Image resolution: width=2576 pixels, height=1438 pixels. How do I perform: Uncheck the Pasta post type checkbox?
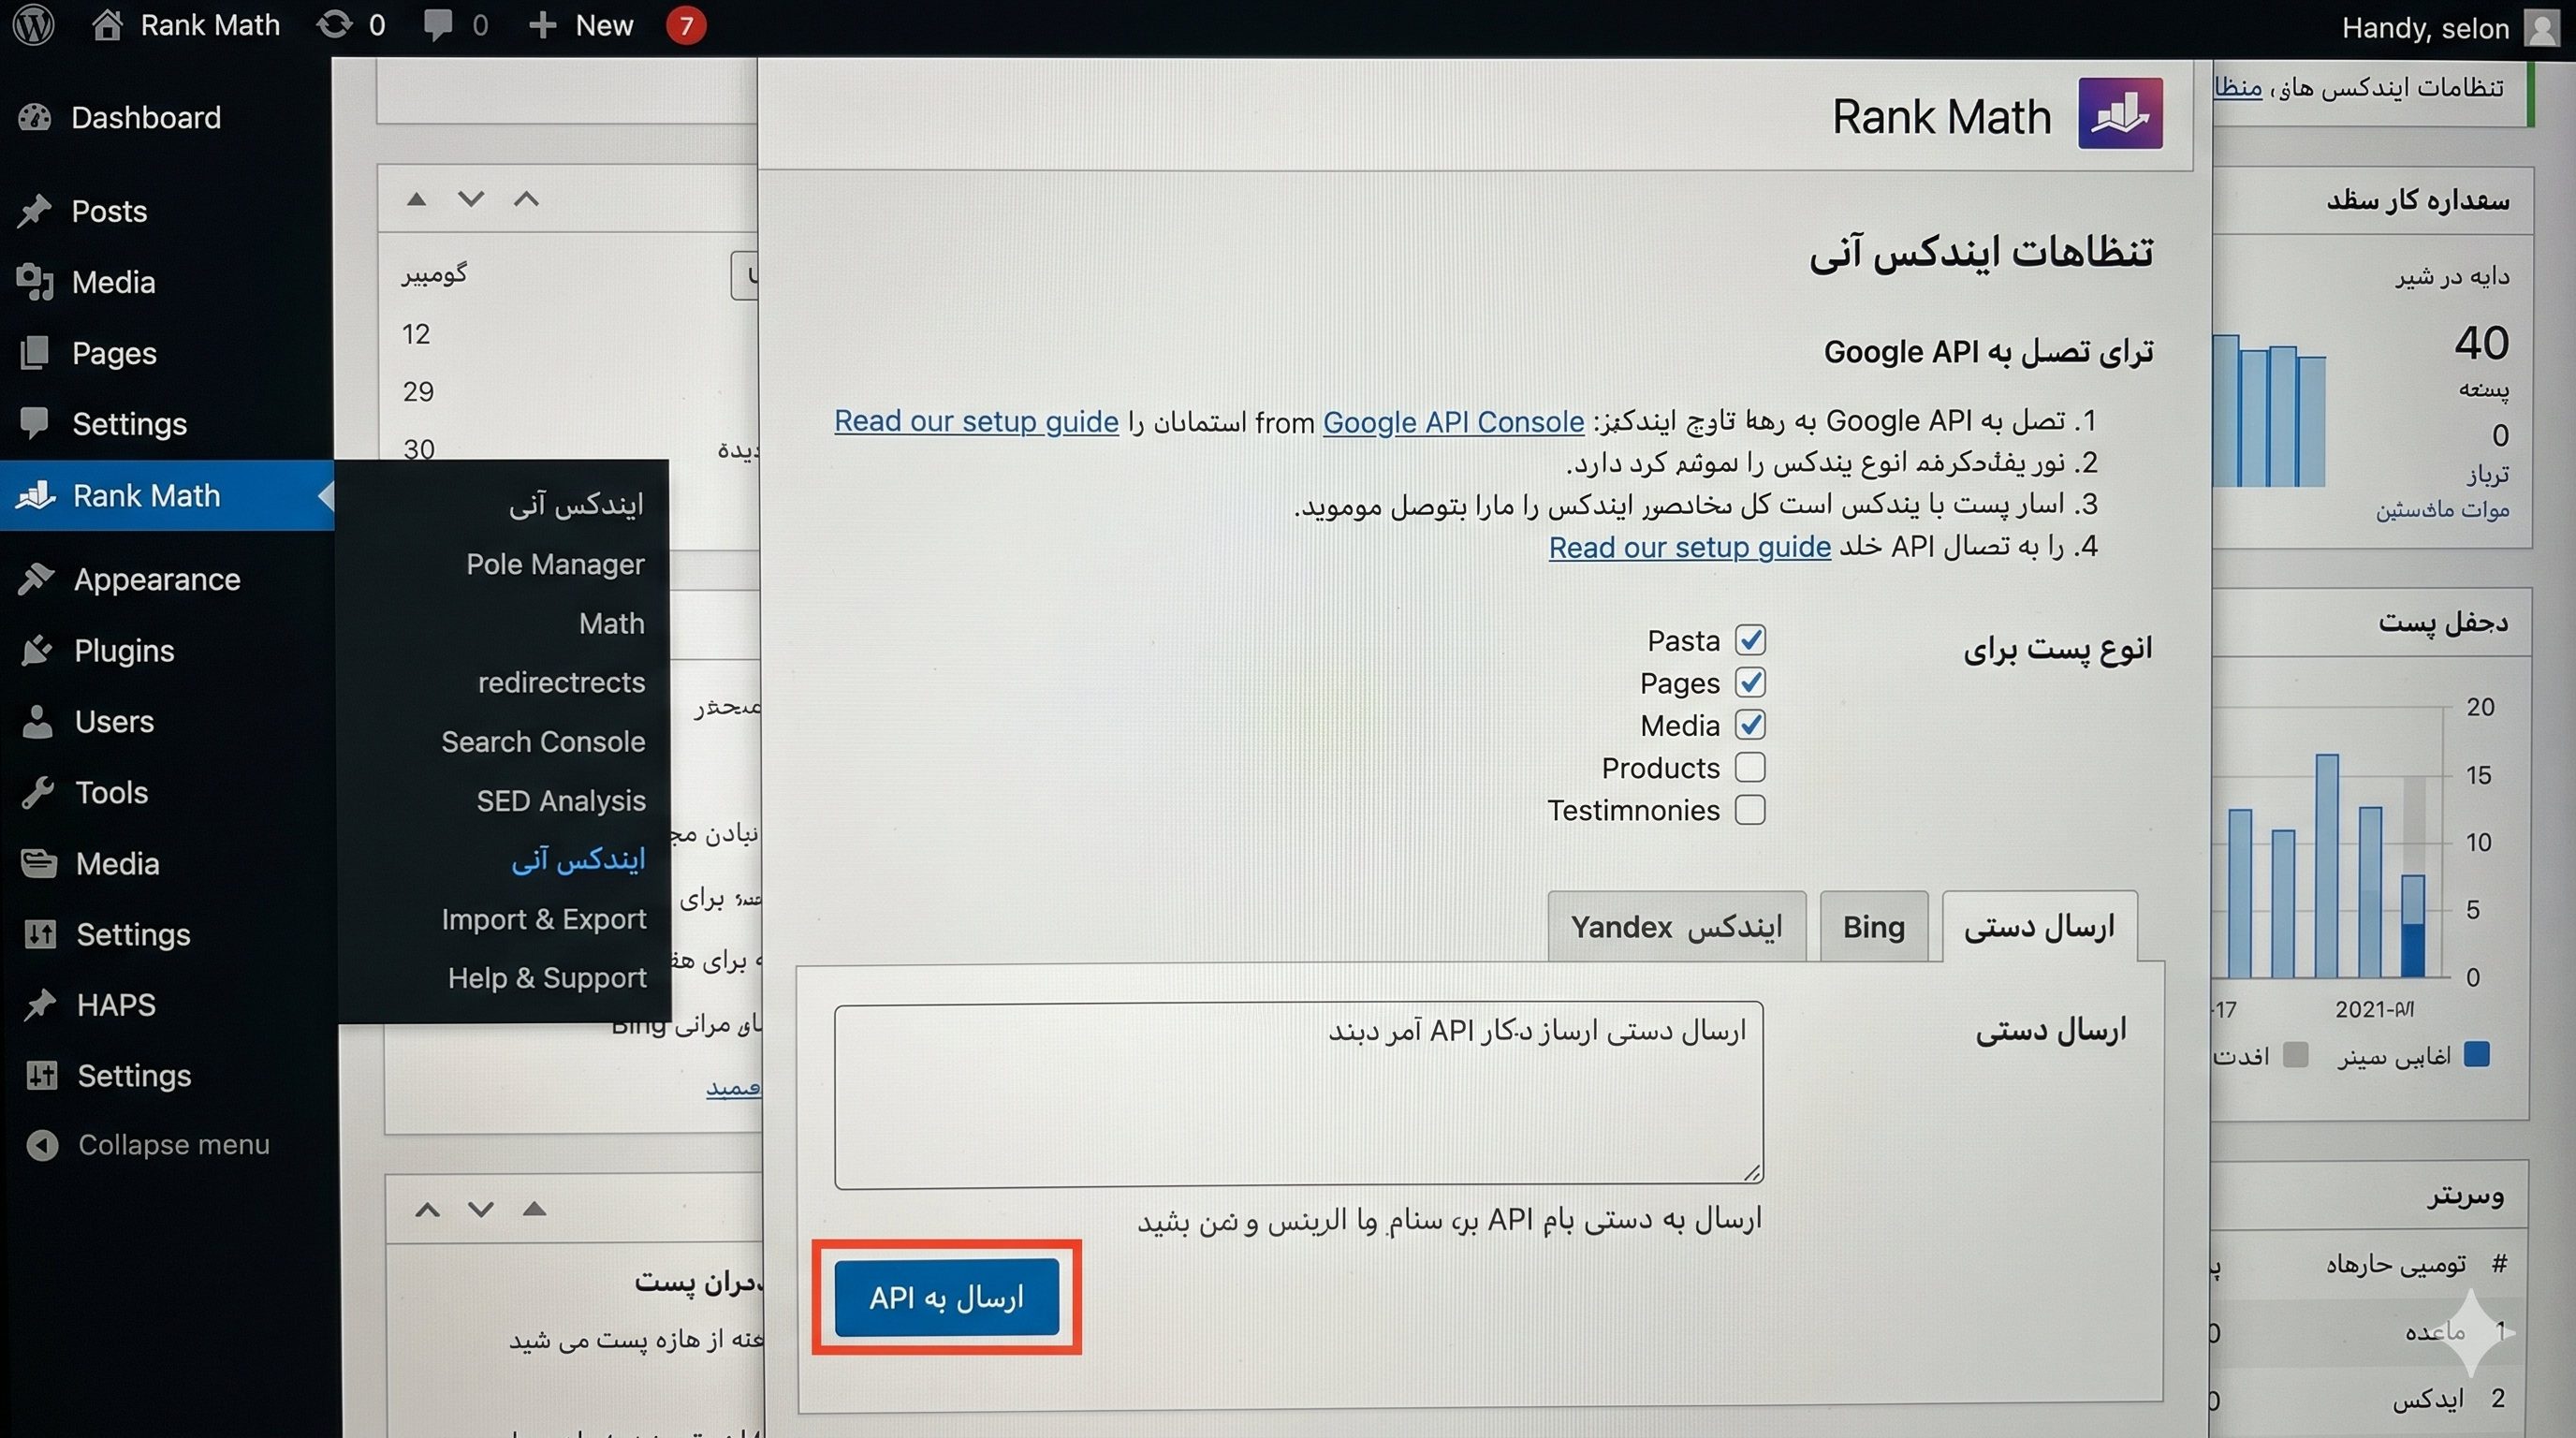click(1750, 639)
